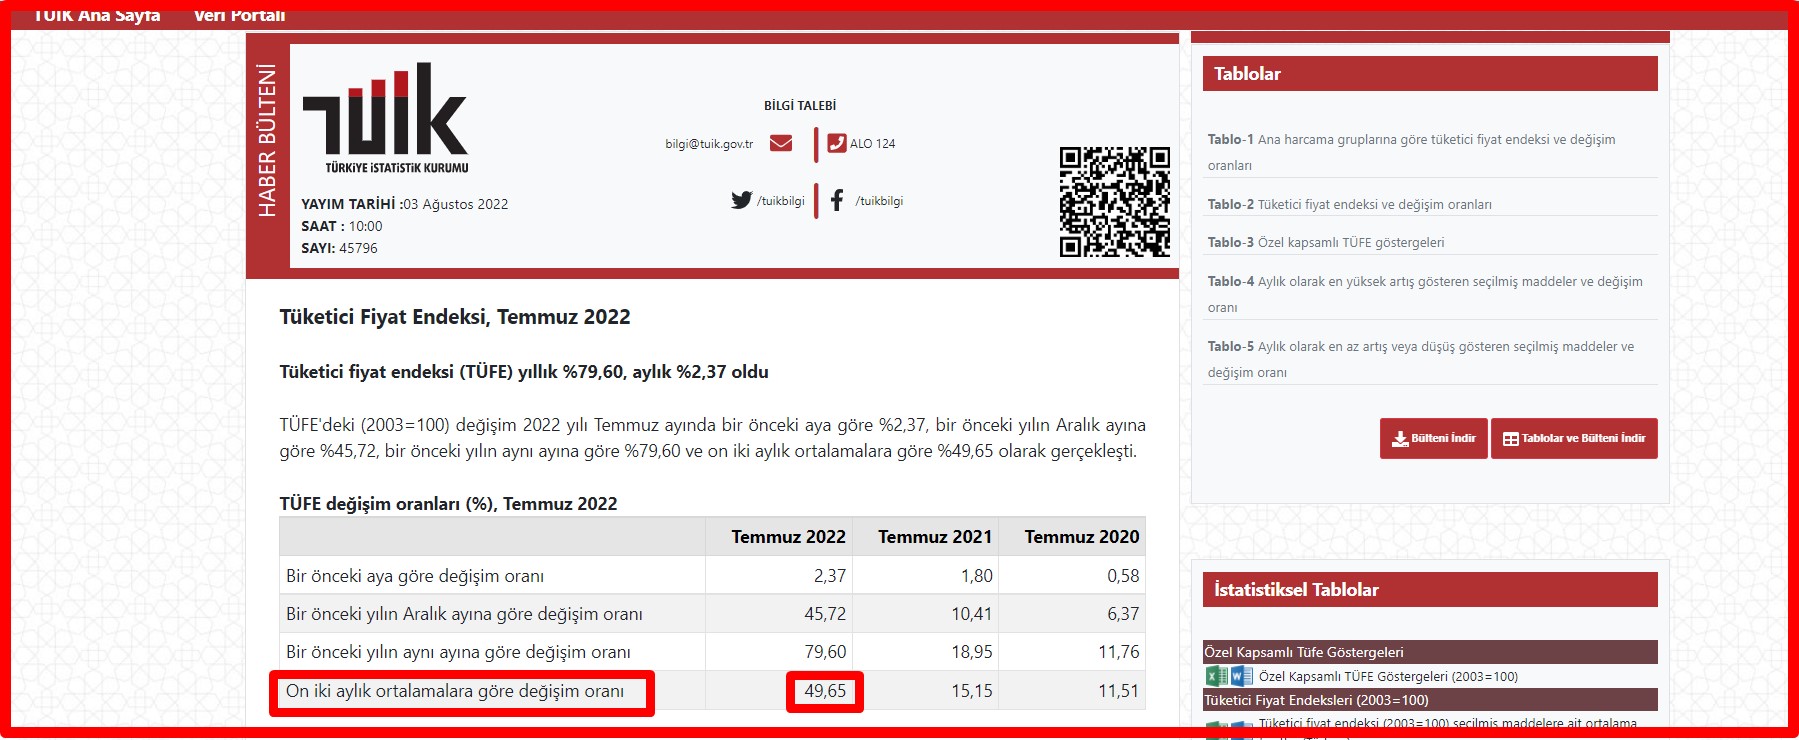The width and height of the screenshot is (1799, 740).
Task: Download Excel file for Özel Kapsamlı TÜFE Göstergeleri
Action: 1217,676
